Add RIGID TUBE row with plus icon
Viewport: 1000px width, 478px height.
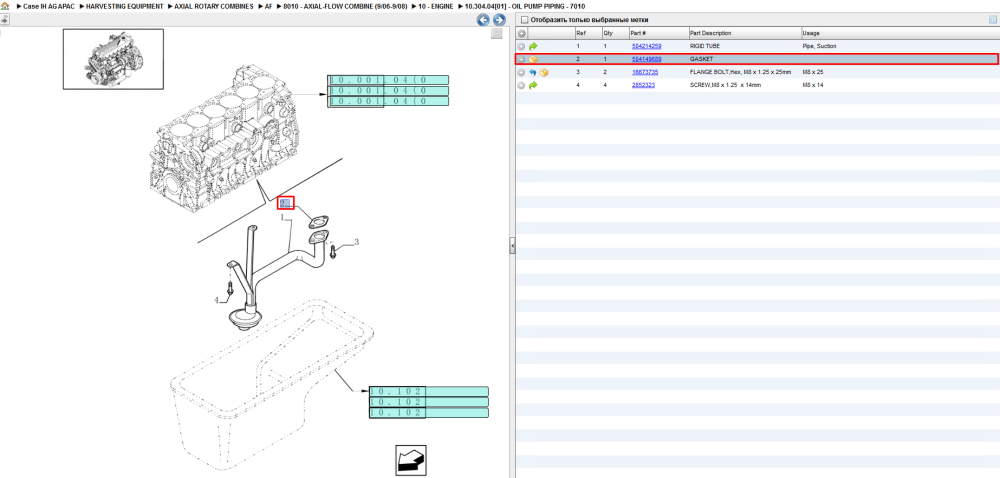[x=522, y=47]
